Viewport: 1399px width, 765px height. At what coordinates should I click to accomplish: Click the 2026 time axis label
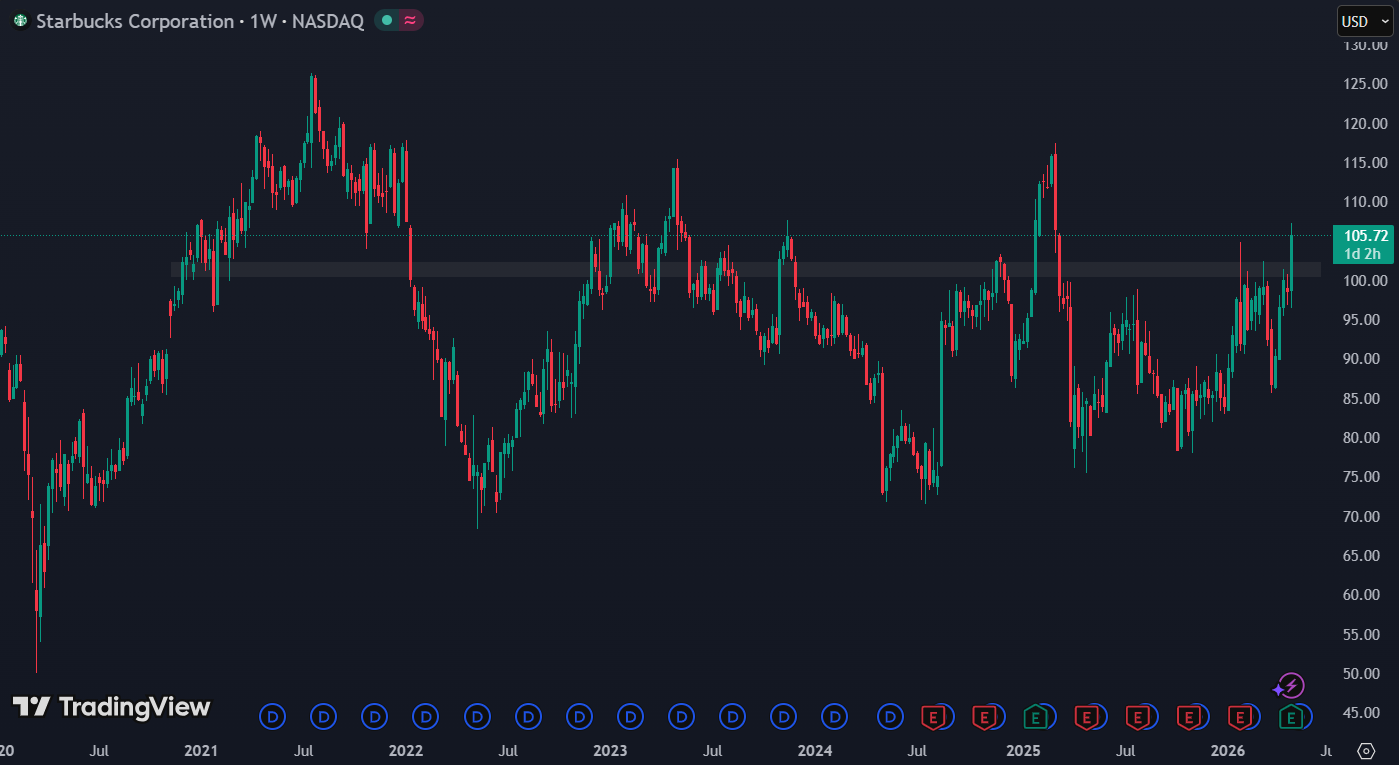[1227, 750]
